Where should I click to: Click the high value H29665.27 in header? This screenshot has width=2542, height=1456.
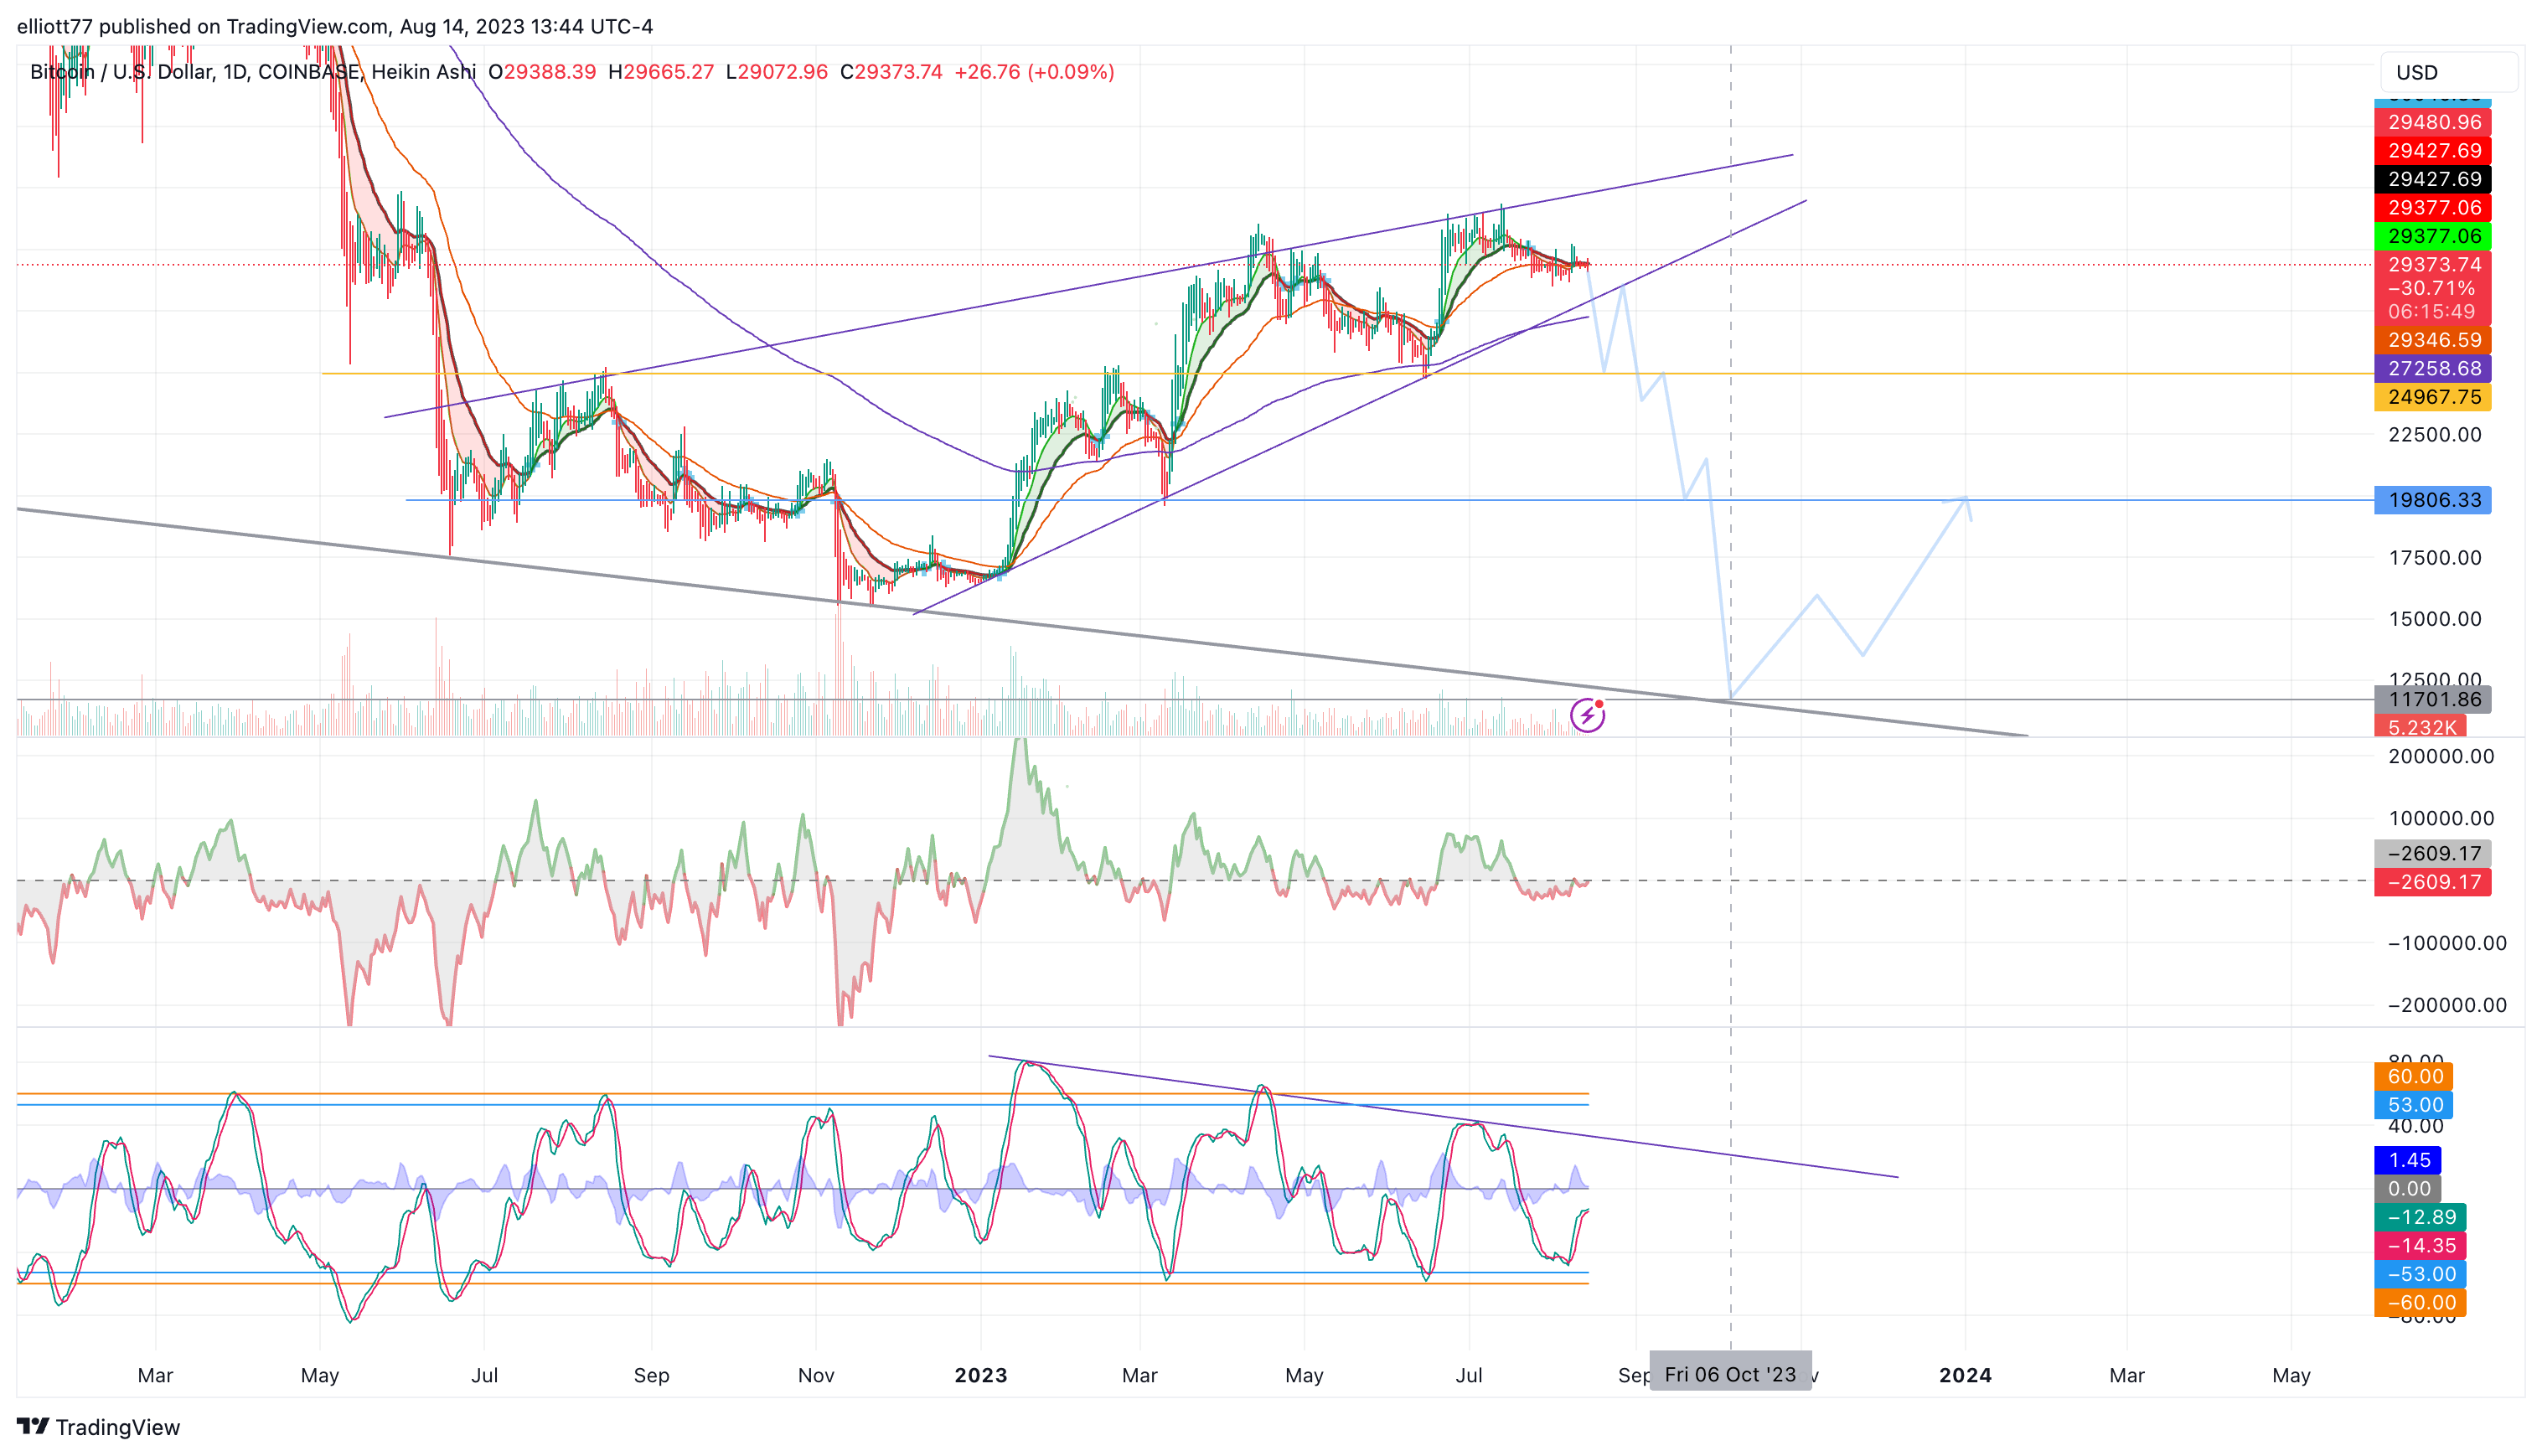(660, 72)
